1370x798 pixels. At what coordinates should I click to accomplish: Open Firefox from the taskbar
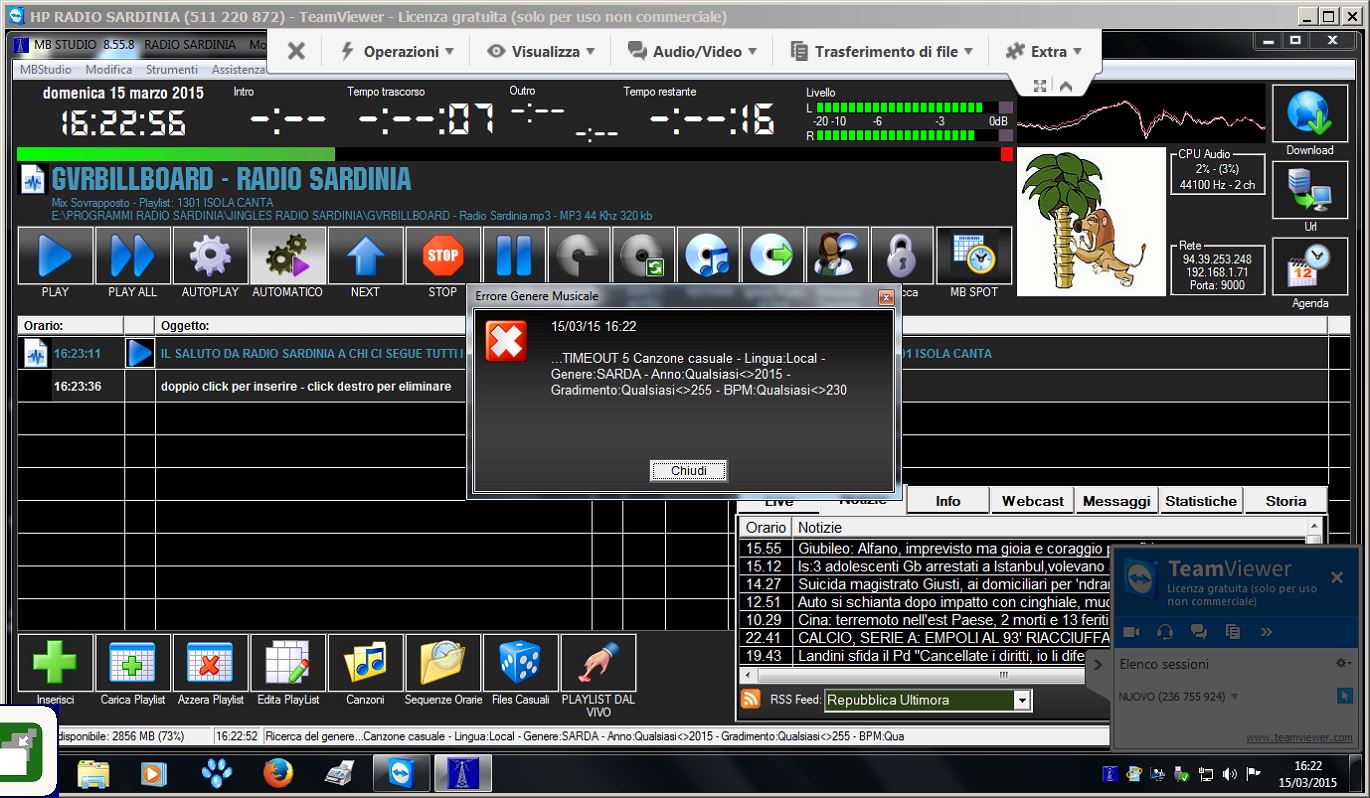[x=278, y=772]
